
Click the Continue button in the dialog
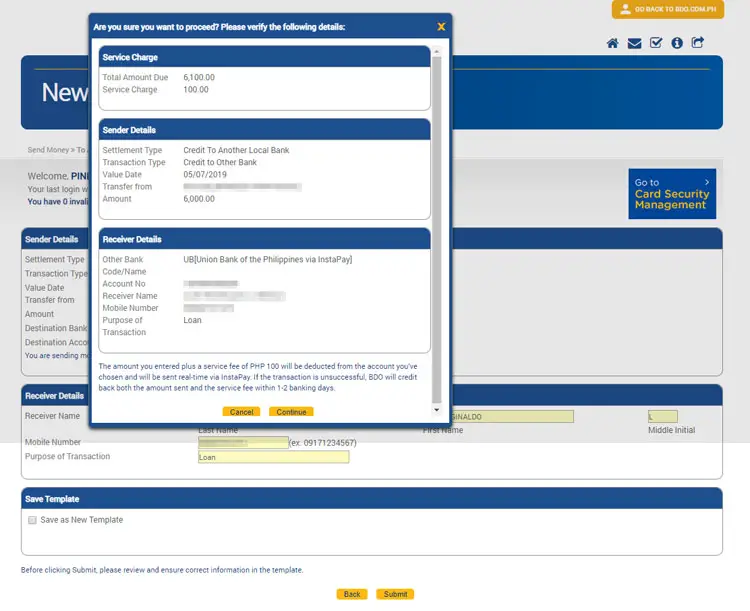(291, 411)
